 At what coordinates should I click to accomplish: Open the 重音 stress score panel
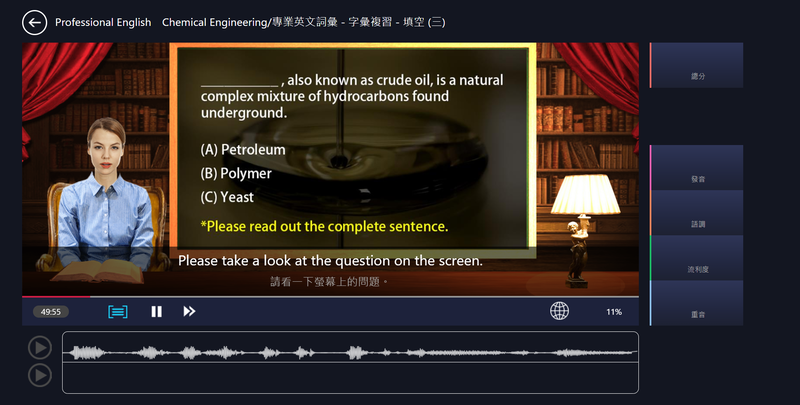[697, 303]
